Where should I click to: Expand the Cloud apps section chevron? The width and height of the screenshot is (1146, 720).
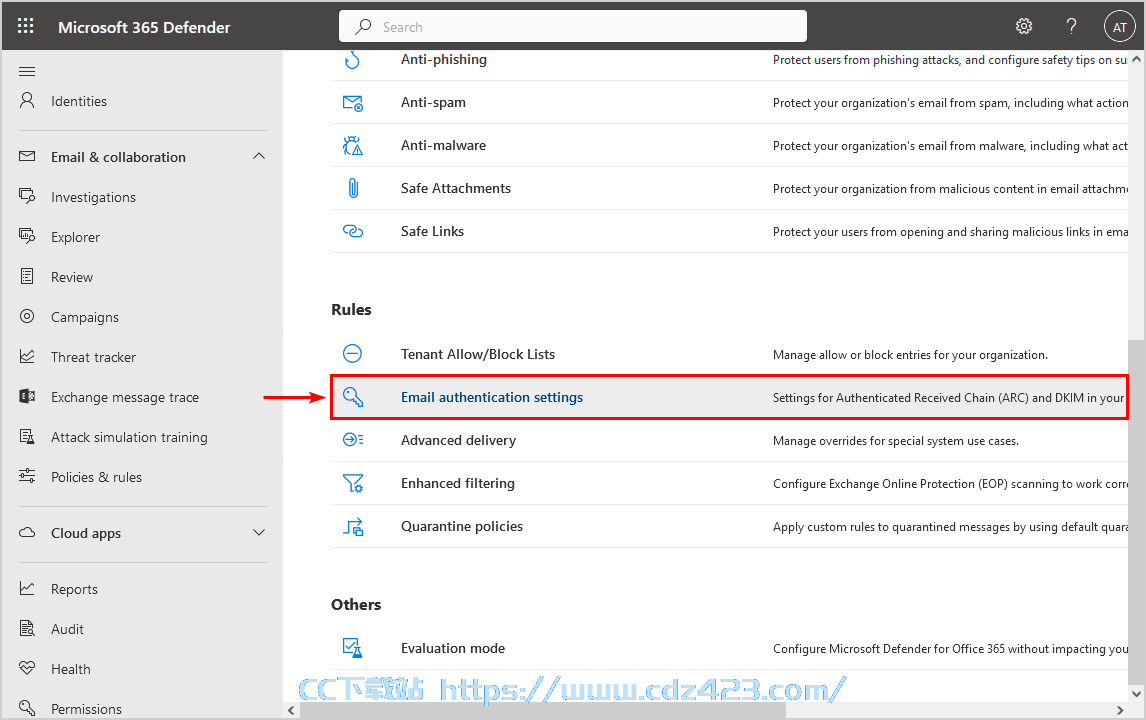(x=259, y=532)
